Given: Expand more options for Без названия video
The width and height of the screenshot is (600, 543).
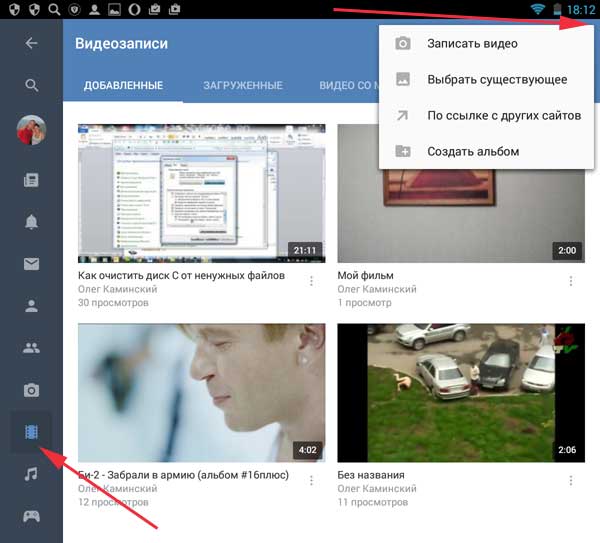Looking at the screenshot, I should click(571, 481).
